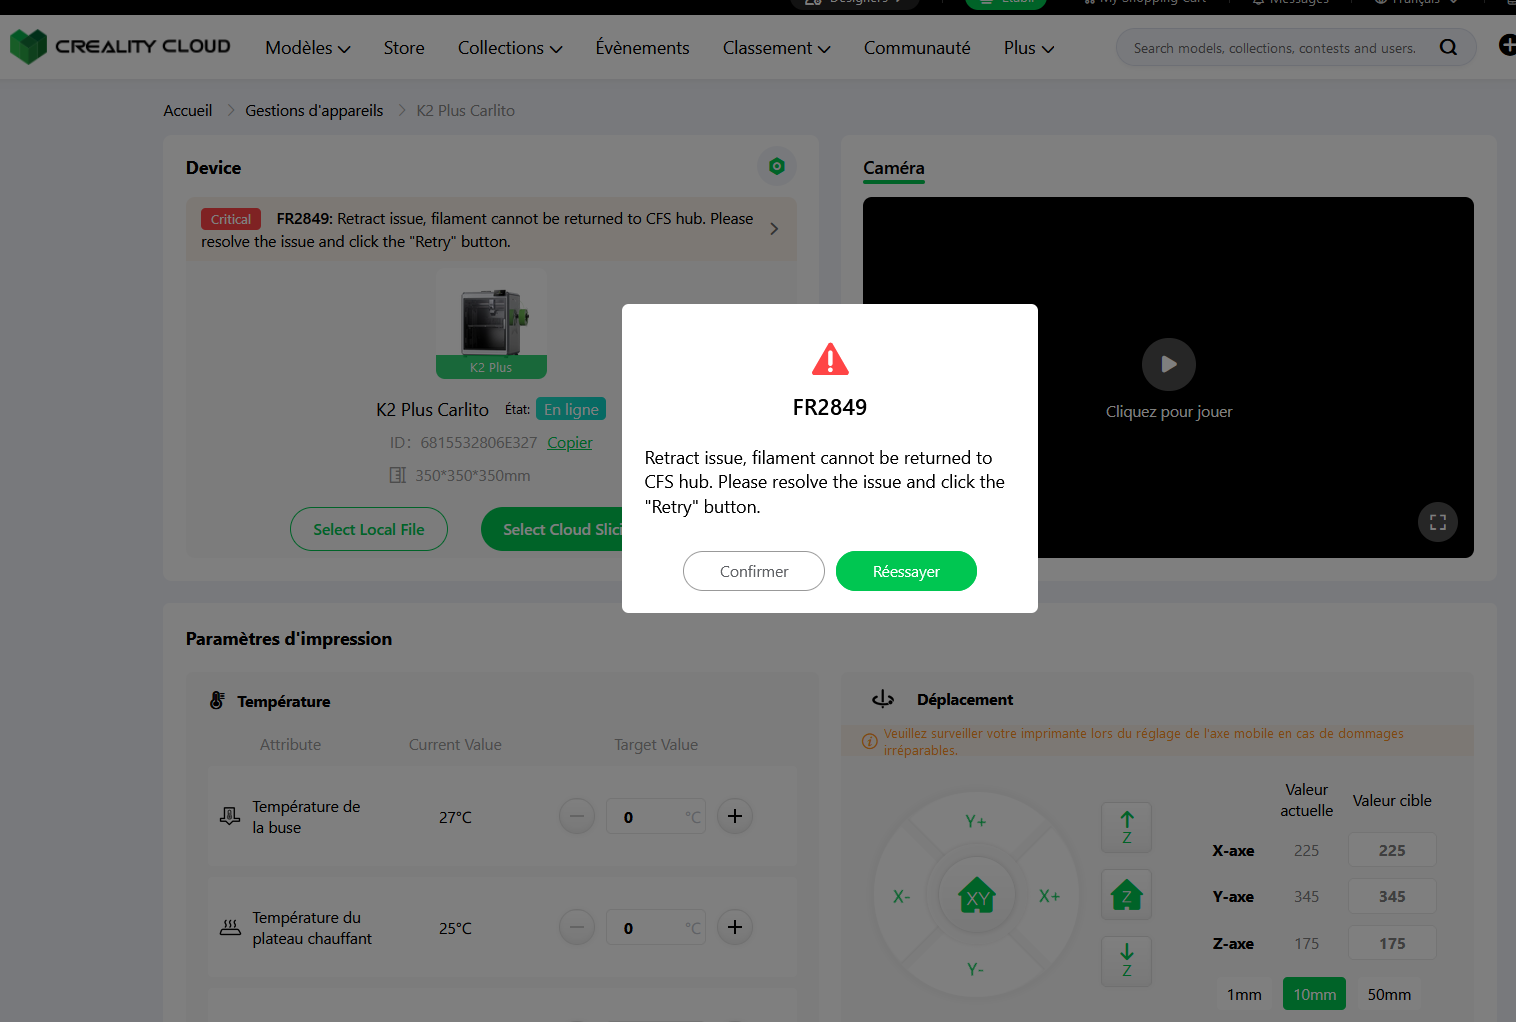
Task: Open Gestions d'appareils breadcrumb
Action: pos(314,110)
